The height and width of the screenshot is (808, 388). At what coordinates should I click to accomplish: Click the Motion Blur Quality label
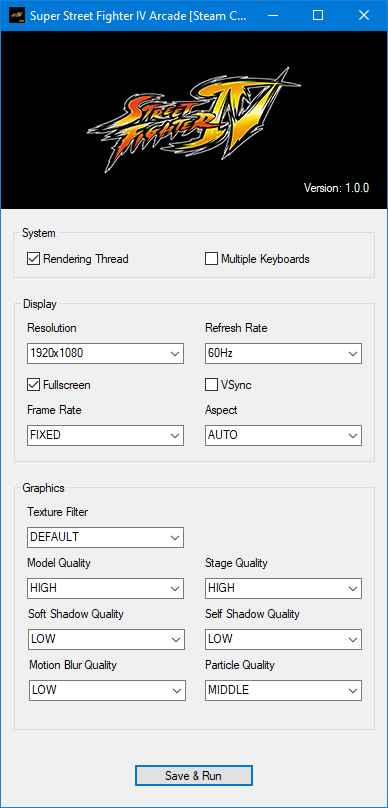coord(73,665)
